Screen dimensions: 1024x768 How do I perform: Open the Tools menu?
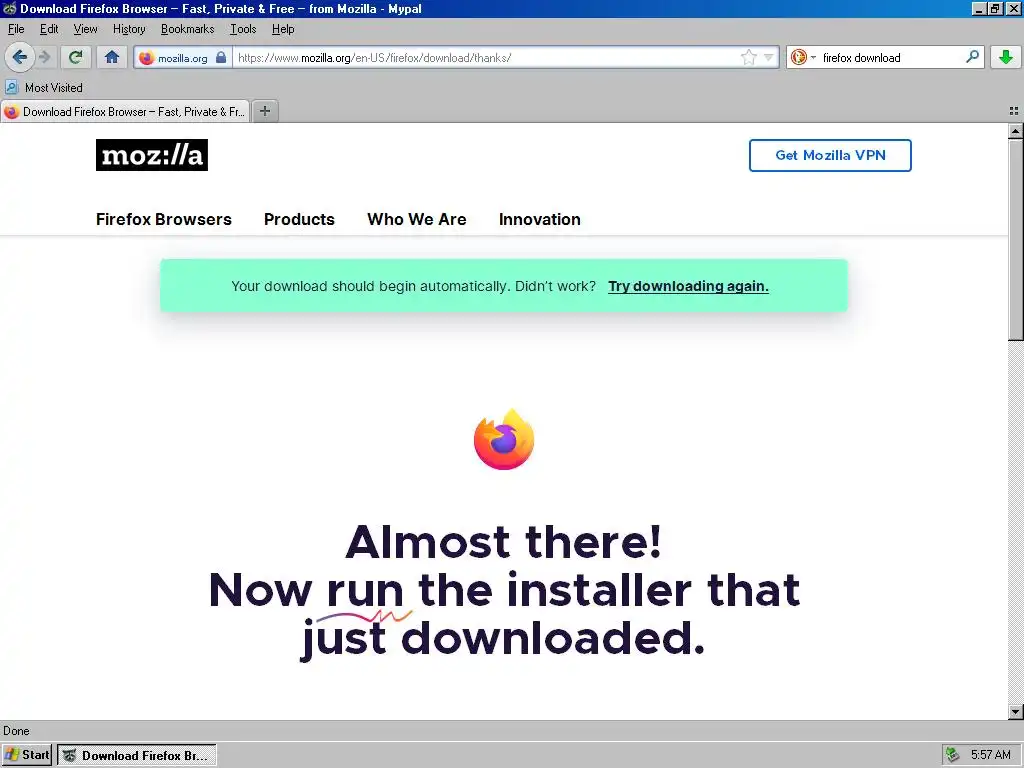[x=242, y=29]
